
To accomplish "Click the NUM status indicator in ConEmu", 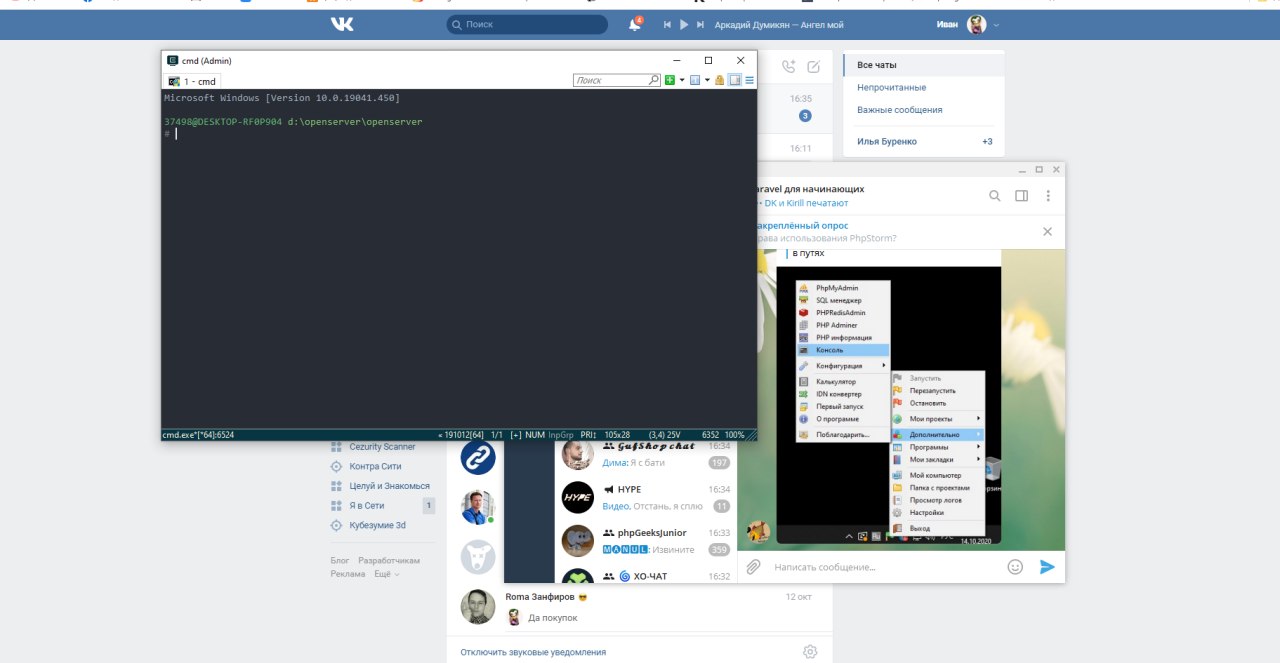I will tap(535, 435).
